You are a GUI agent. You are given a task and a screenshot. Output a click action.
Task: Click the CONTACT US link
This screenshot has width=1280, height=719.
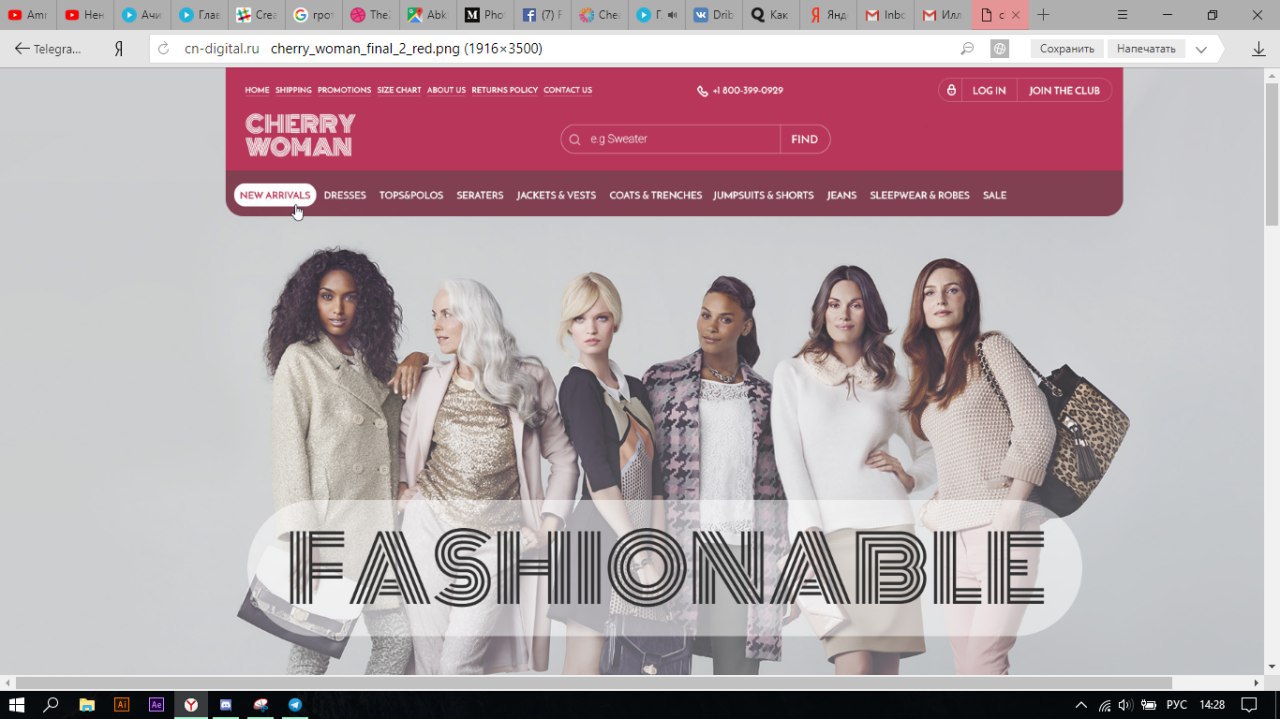click(568, 90)
